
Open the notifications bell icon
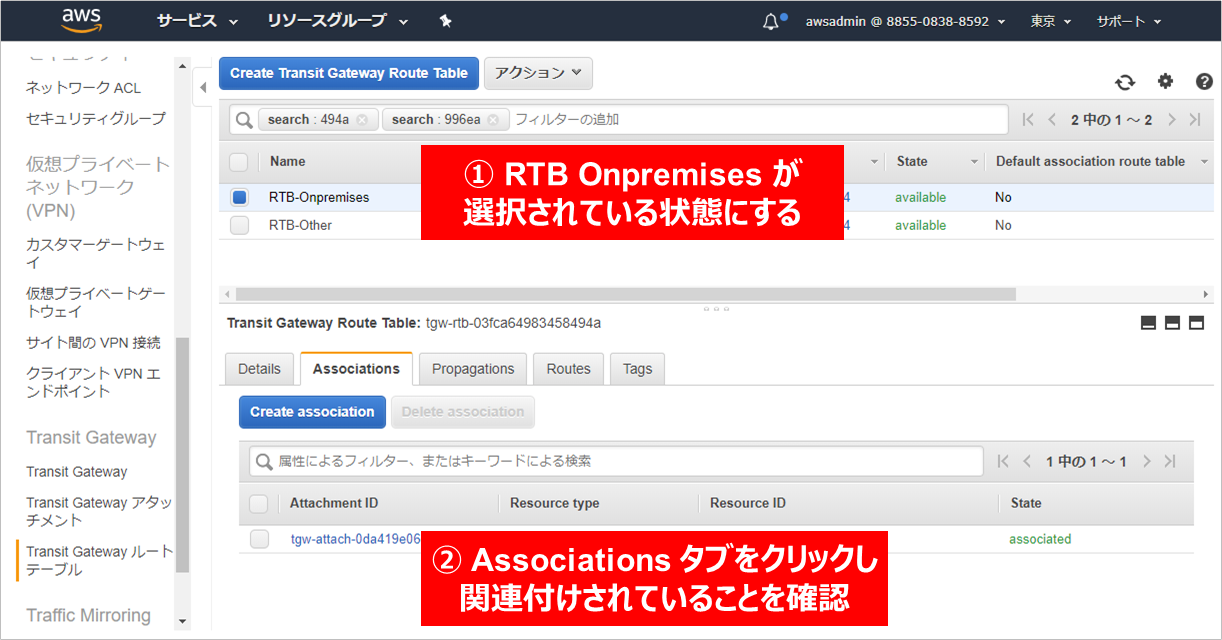click(x=770, y=21)
